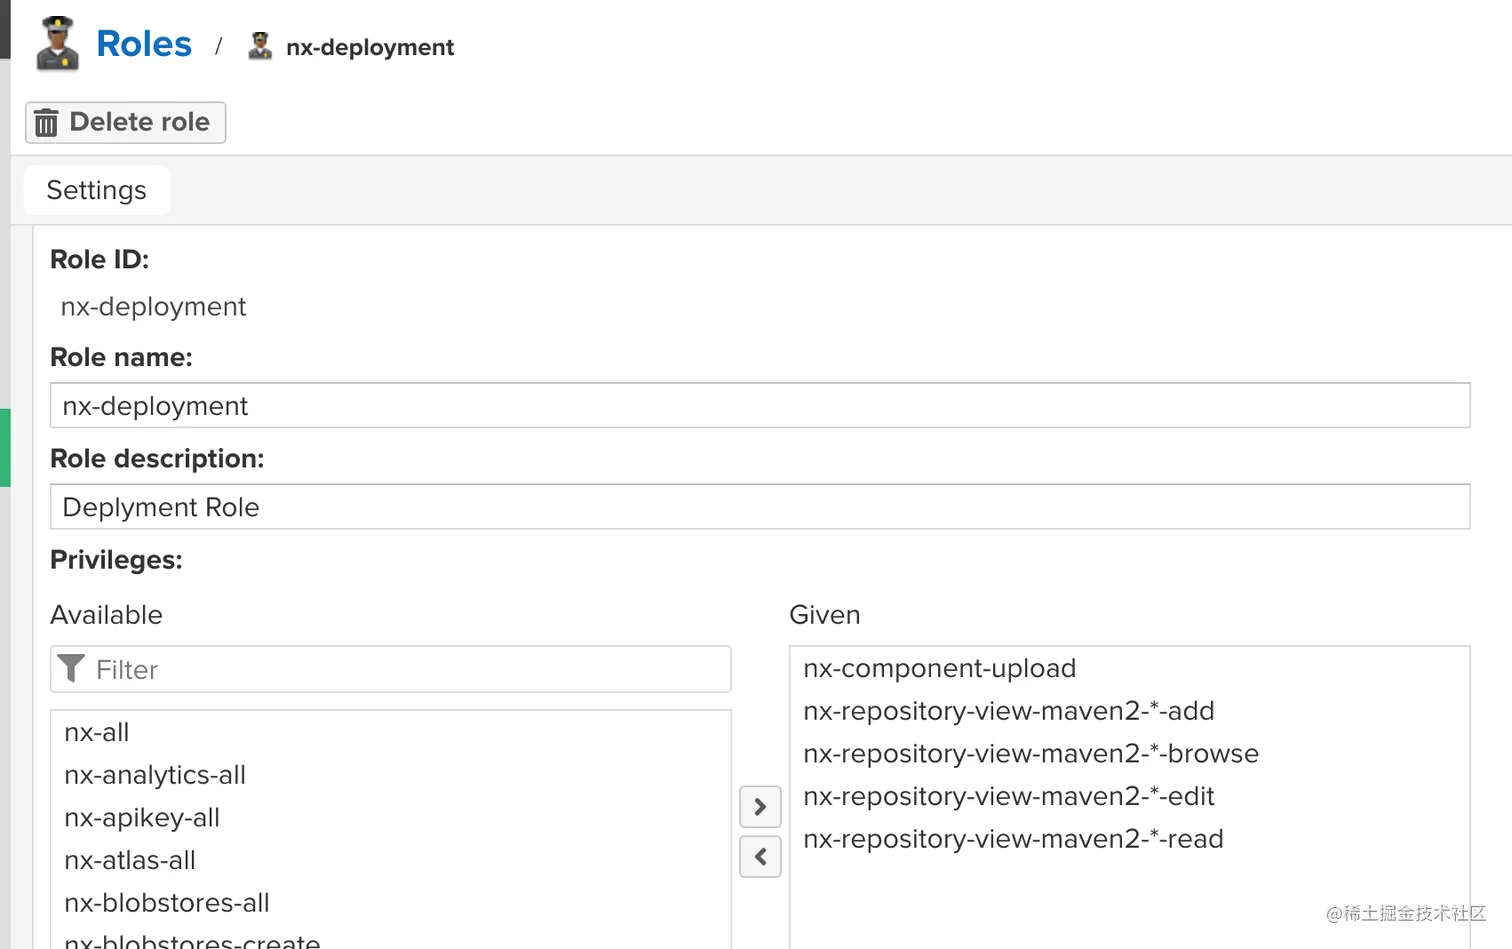The height and width of the screenshot is (949, 1512).
Task: Pick nx-blobstores-all in Available list
Action: point(167,903)
